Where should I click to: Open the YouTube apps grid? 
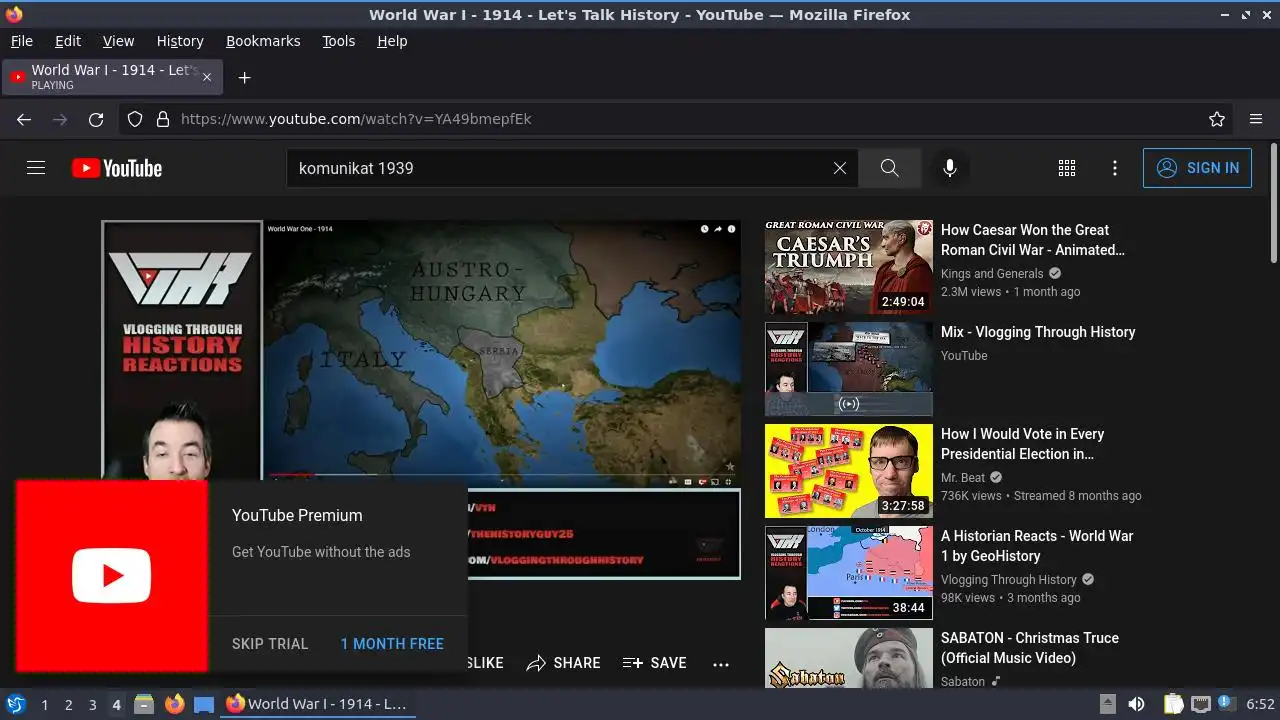coord(1067,168)
